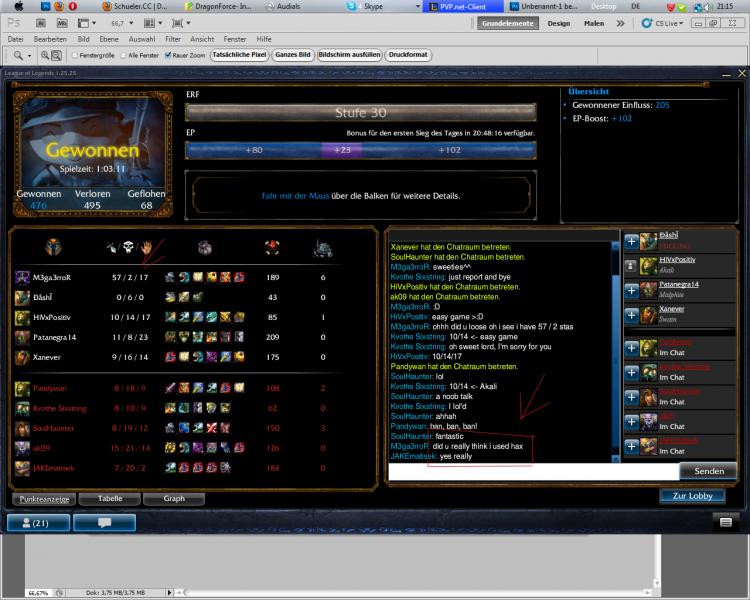Open the Bearbeiten menu
This screenshot has height=600, width=750.
click(50, 39)
